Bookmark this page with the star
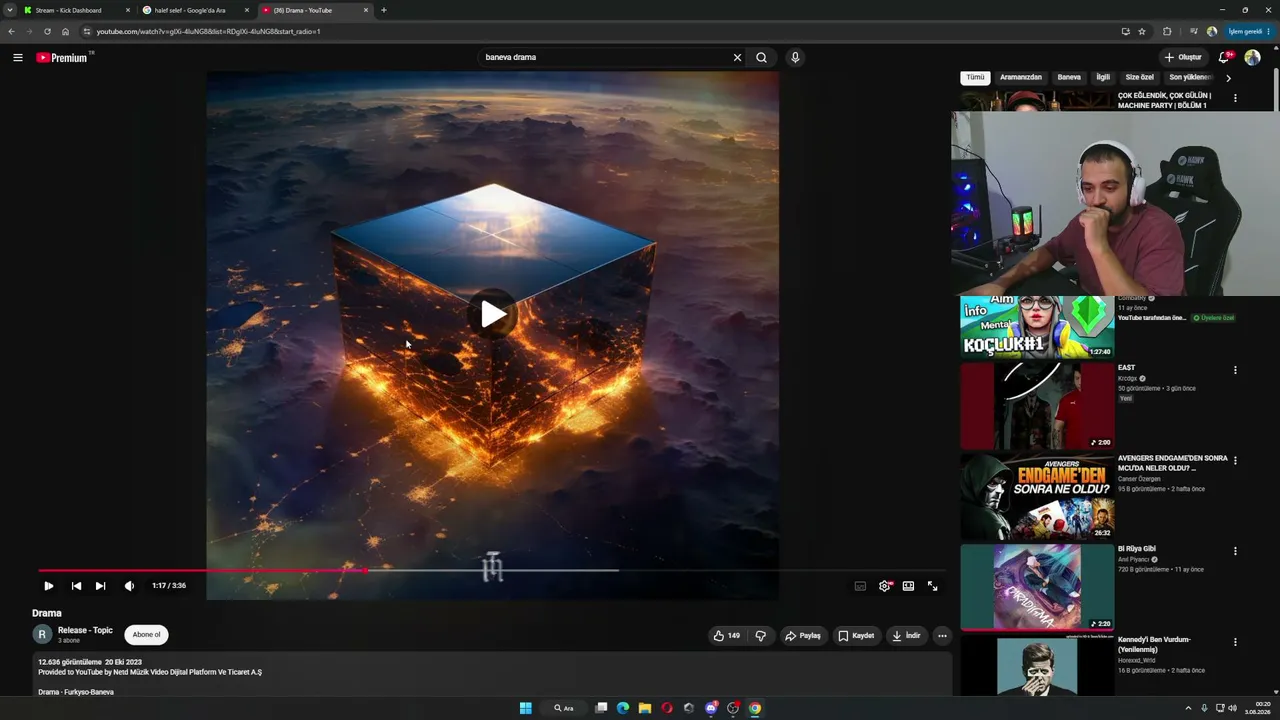Screen dimensions: 1280x720 pos(1142,31)
